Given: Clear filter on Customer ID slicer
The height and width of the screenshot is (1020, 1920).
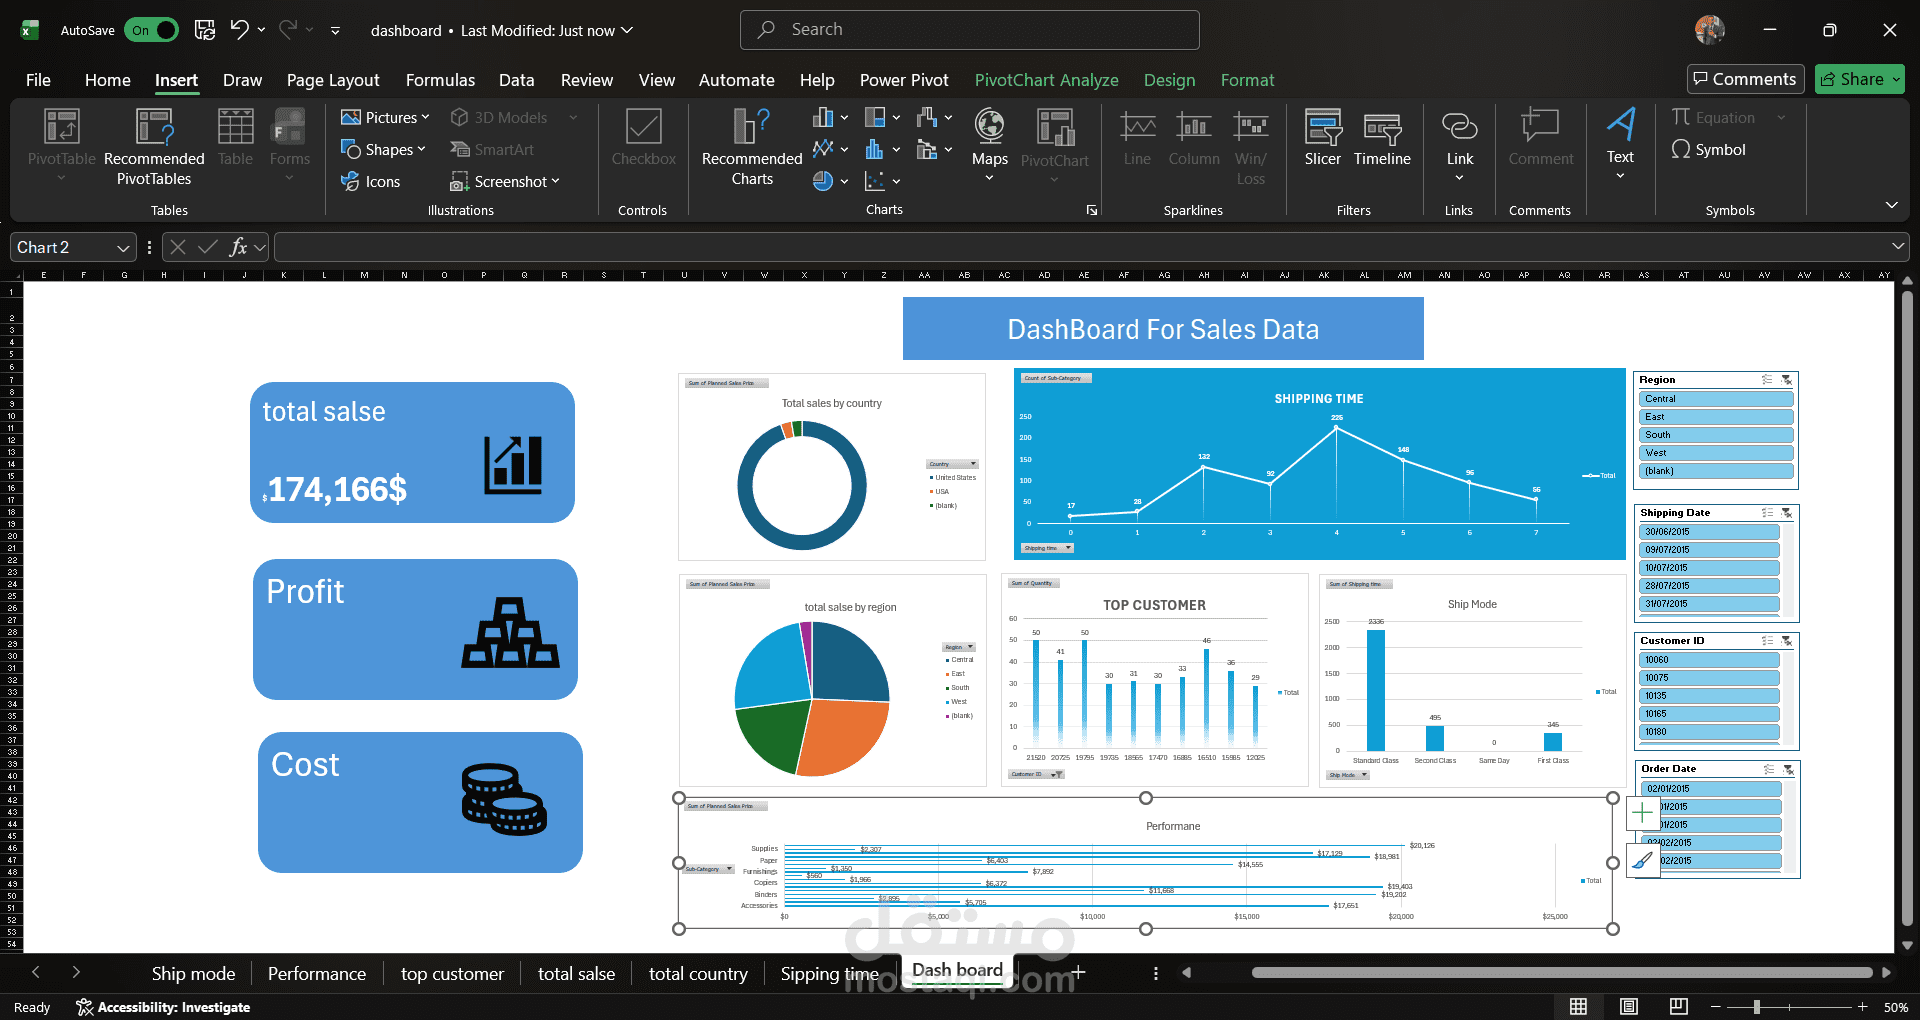Looking at the screenshot, I should coord(1786,641).
